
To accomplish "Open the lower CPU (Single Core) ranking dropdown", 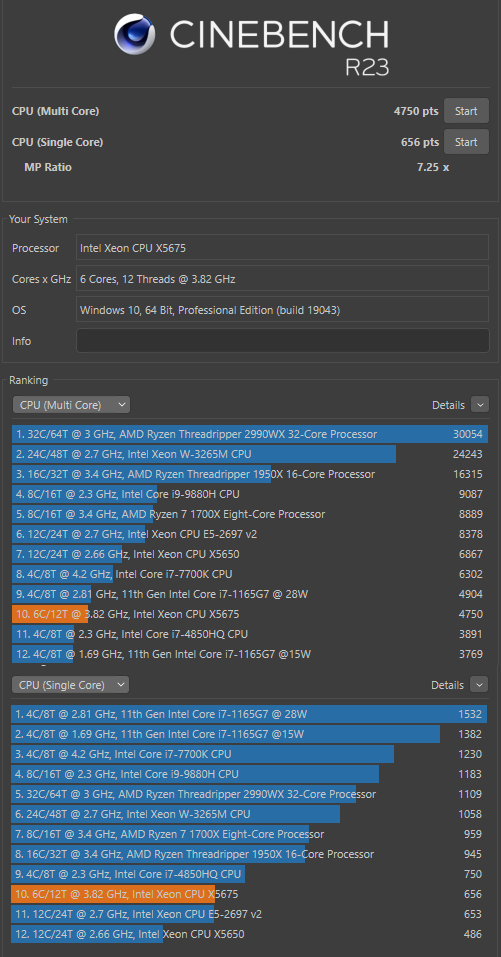I will 71,685.
